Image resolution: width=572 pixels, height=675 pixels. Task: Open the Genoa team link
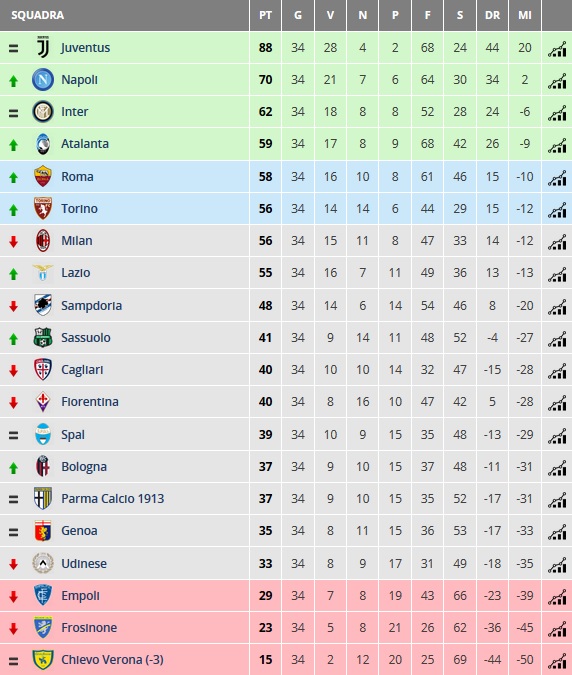point(79,530)
